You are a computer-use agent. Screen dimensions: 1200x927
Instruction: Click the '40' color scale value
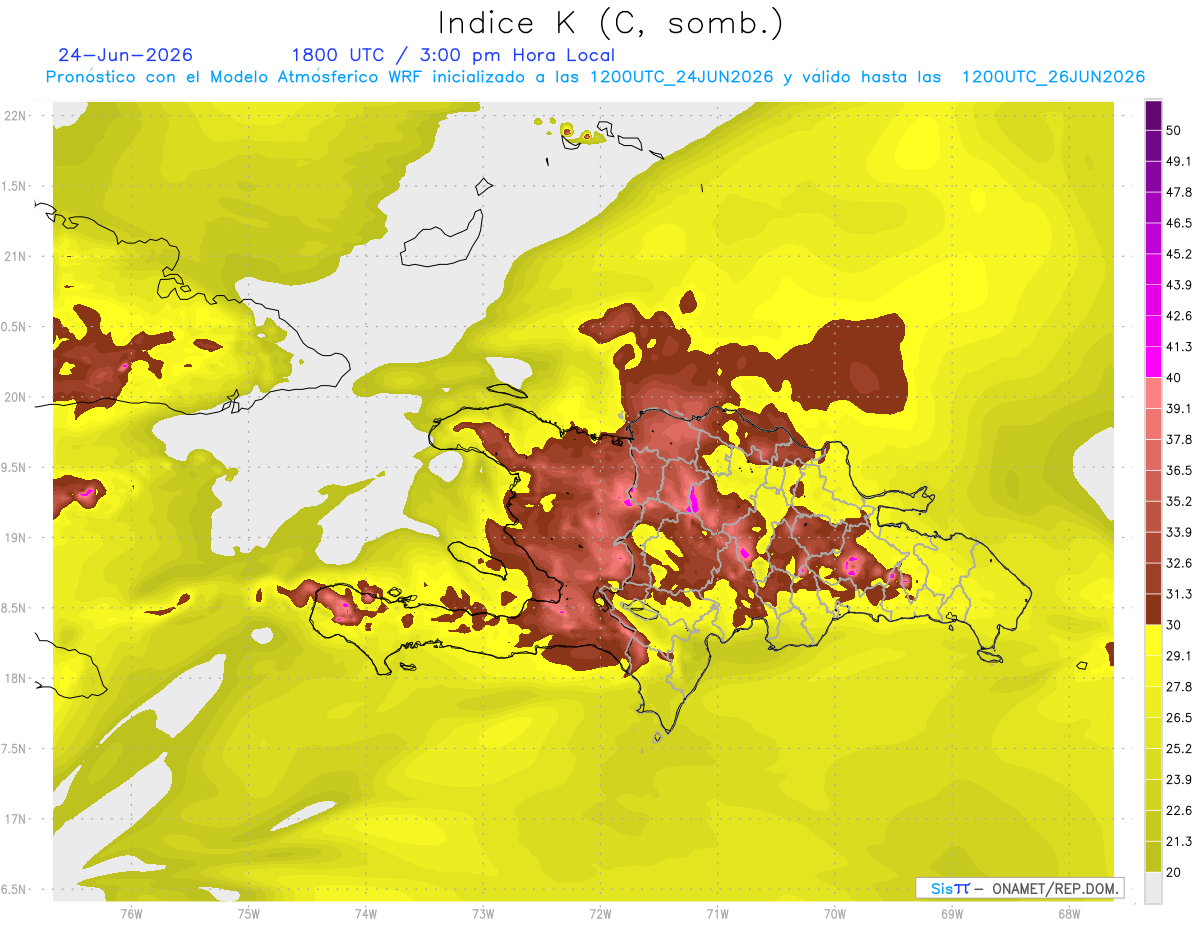coord(1174,377)
